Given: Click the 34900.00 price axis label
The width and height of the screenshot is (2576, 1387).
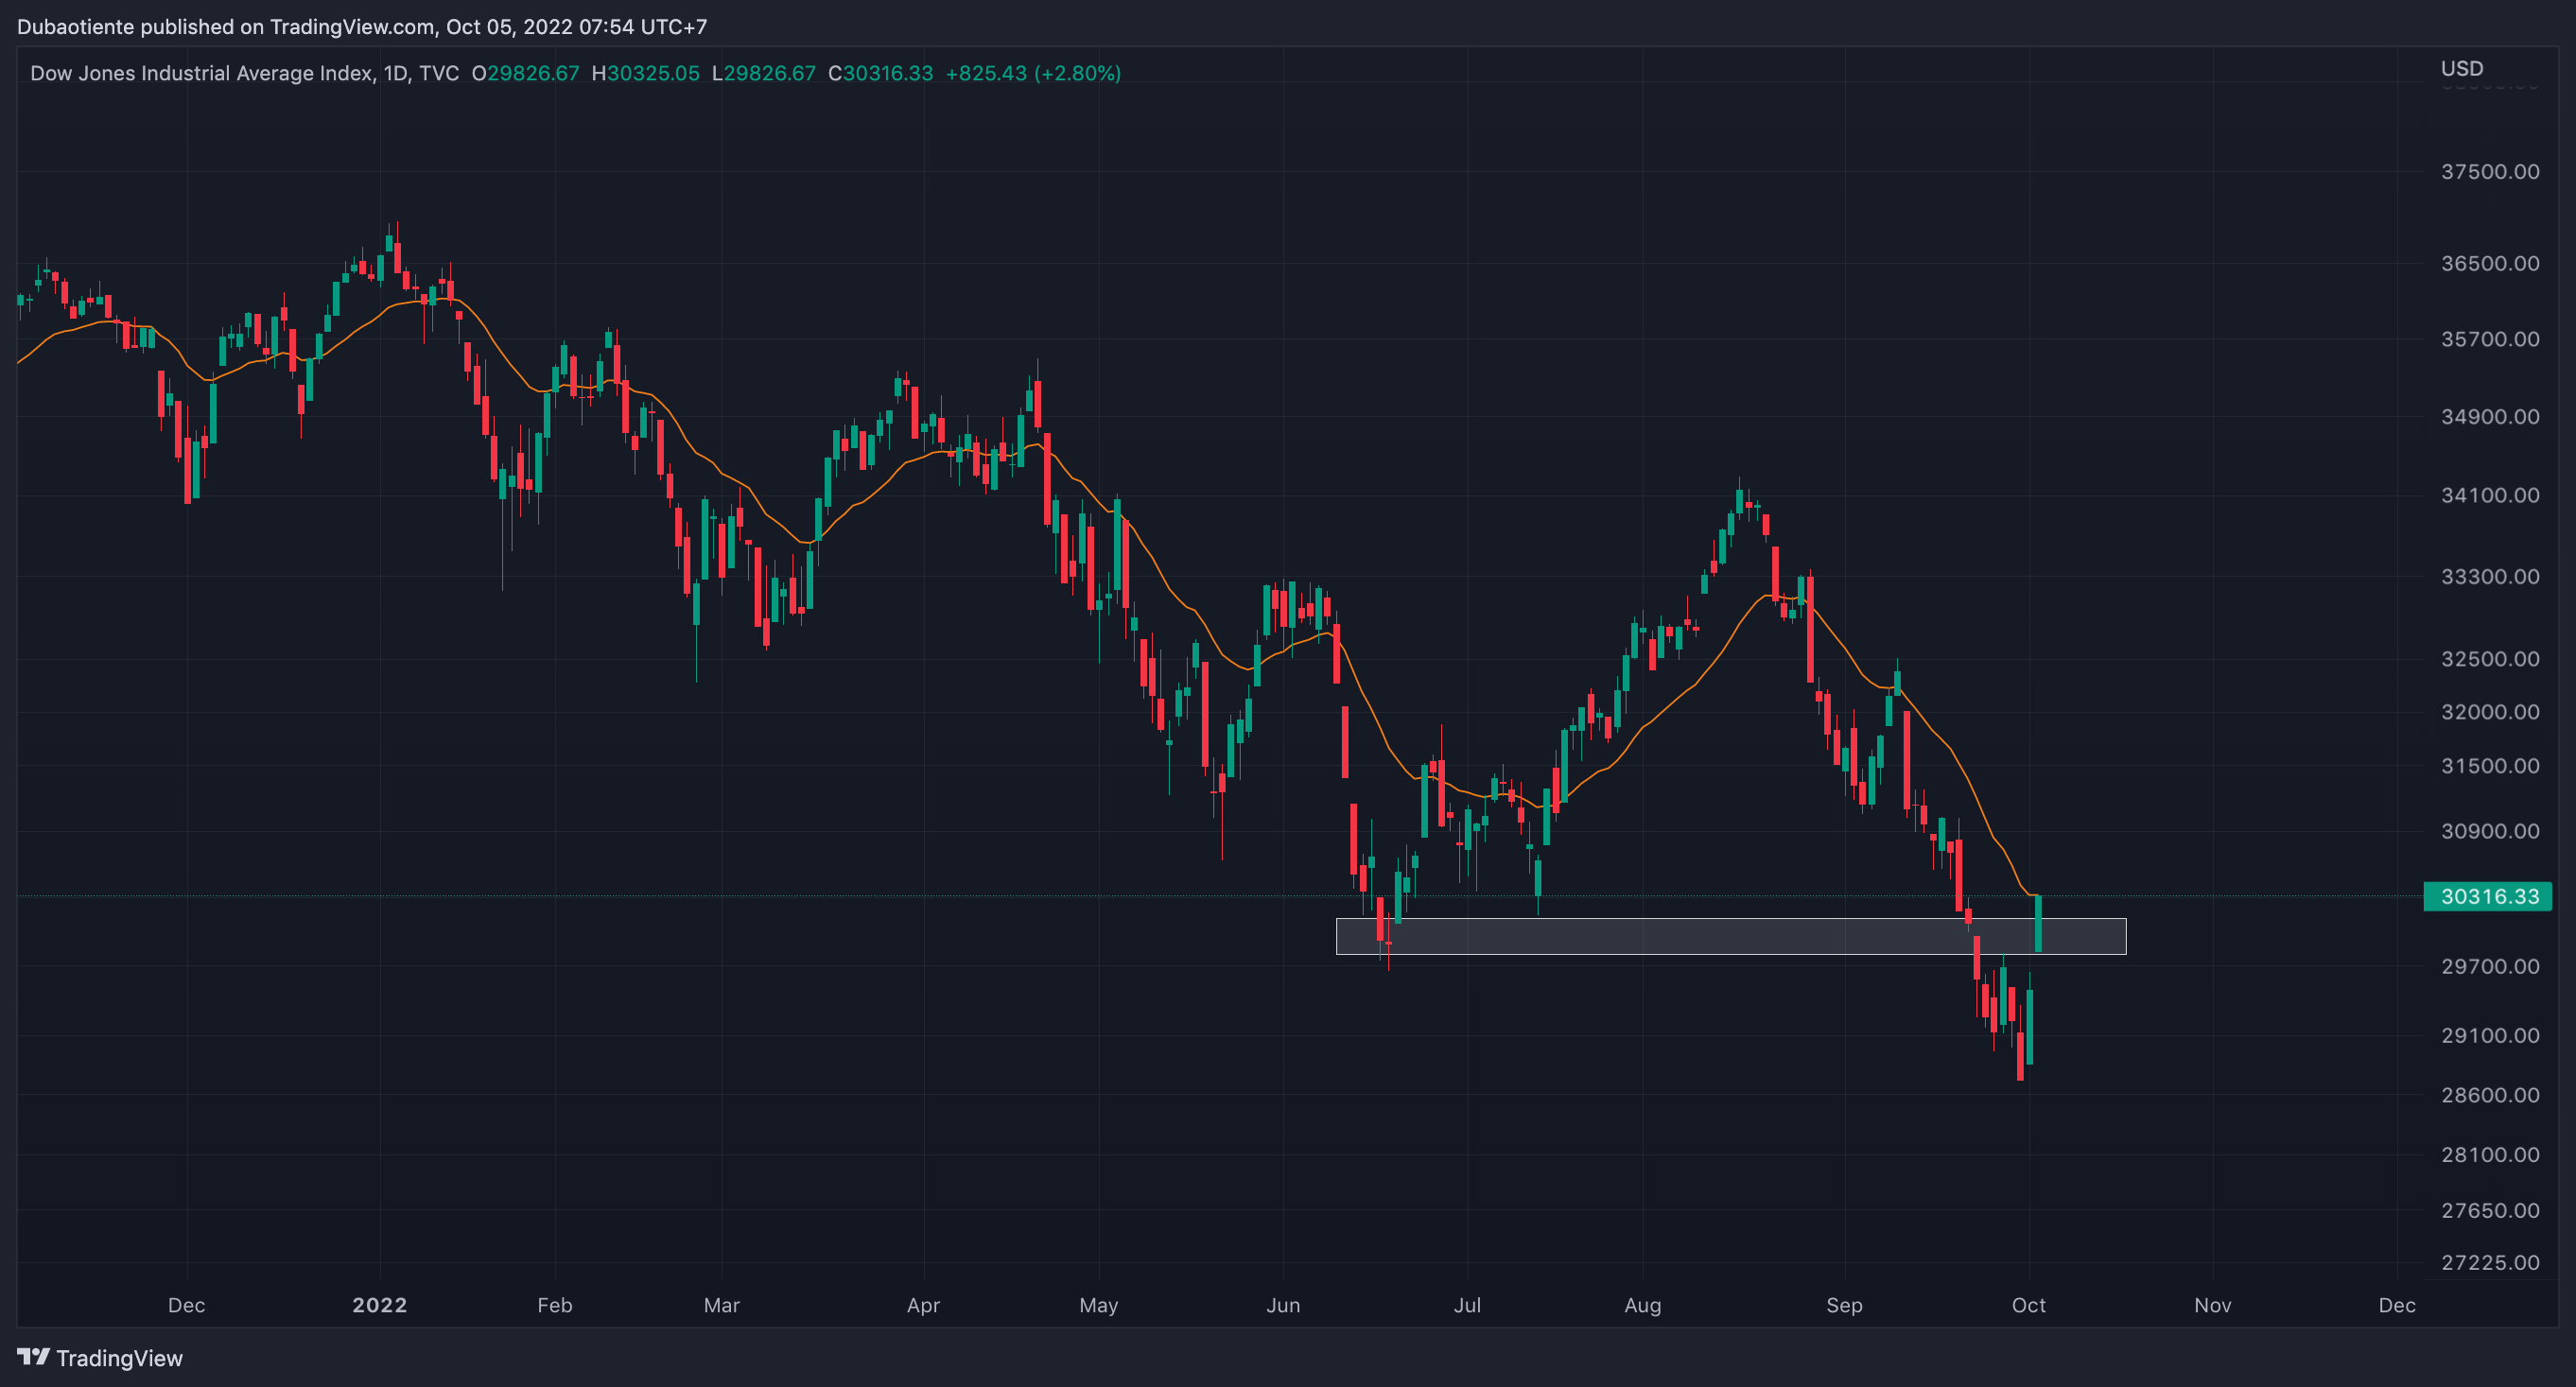Looking at the screenshot, I should pyautogui.click(x=2490, y=416).
